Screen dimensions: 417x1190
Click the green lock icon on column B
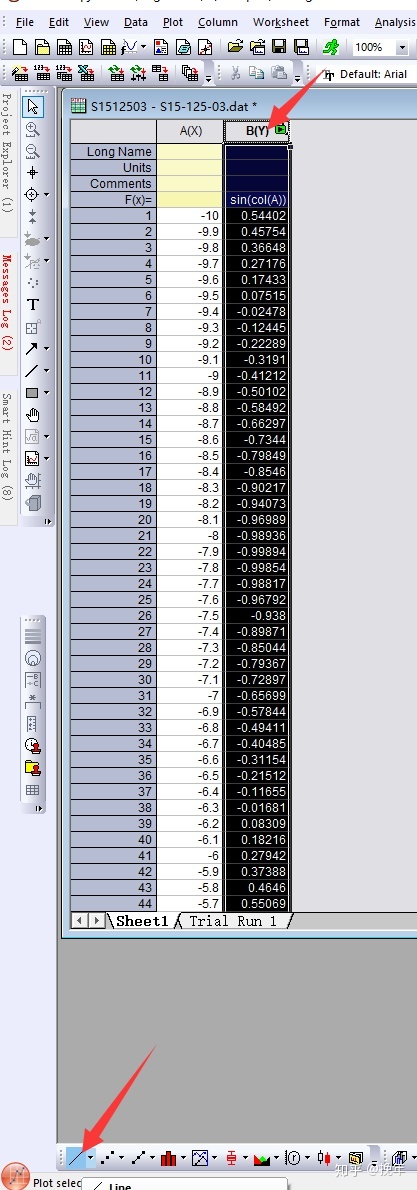(x=280, y=131)
